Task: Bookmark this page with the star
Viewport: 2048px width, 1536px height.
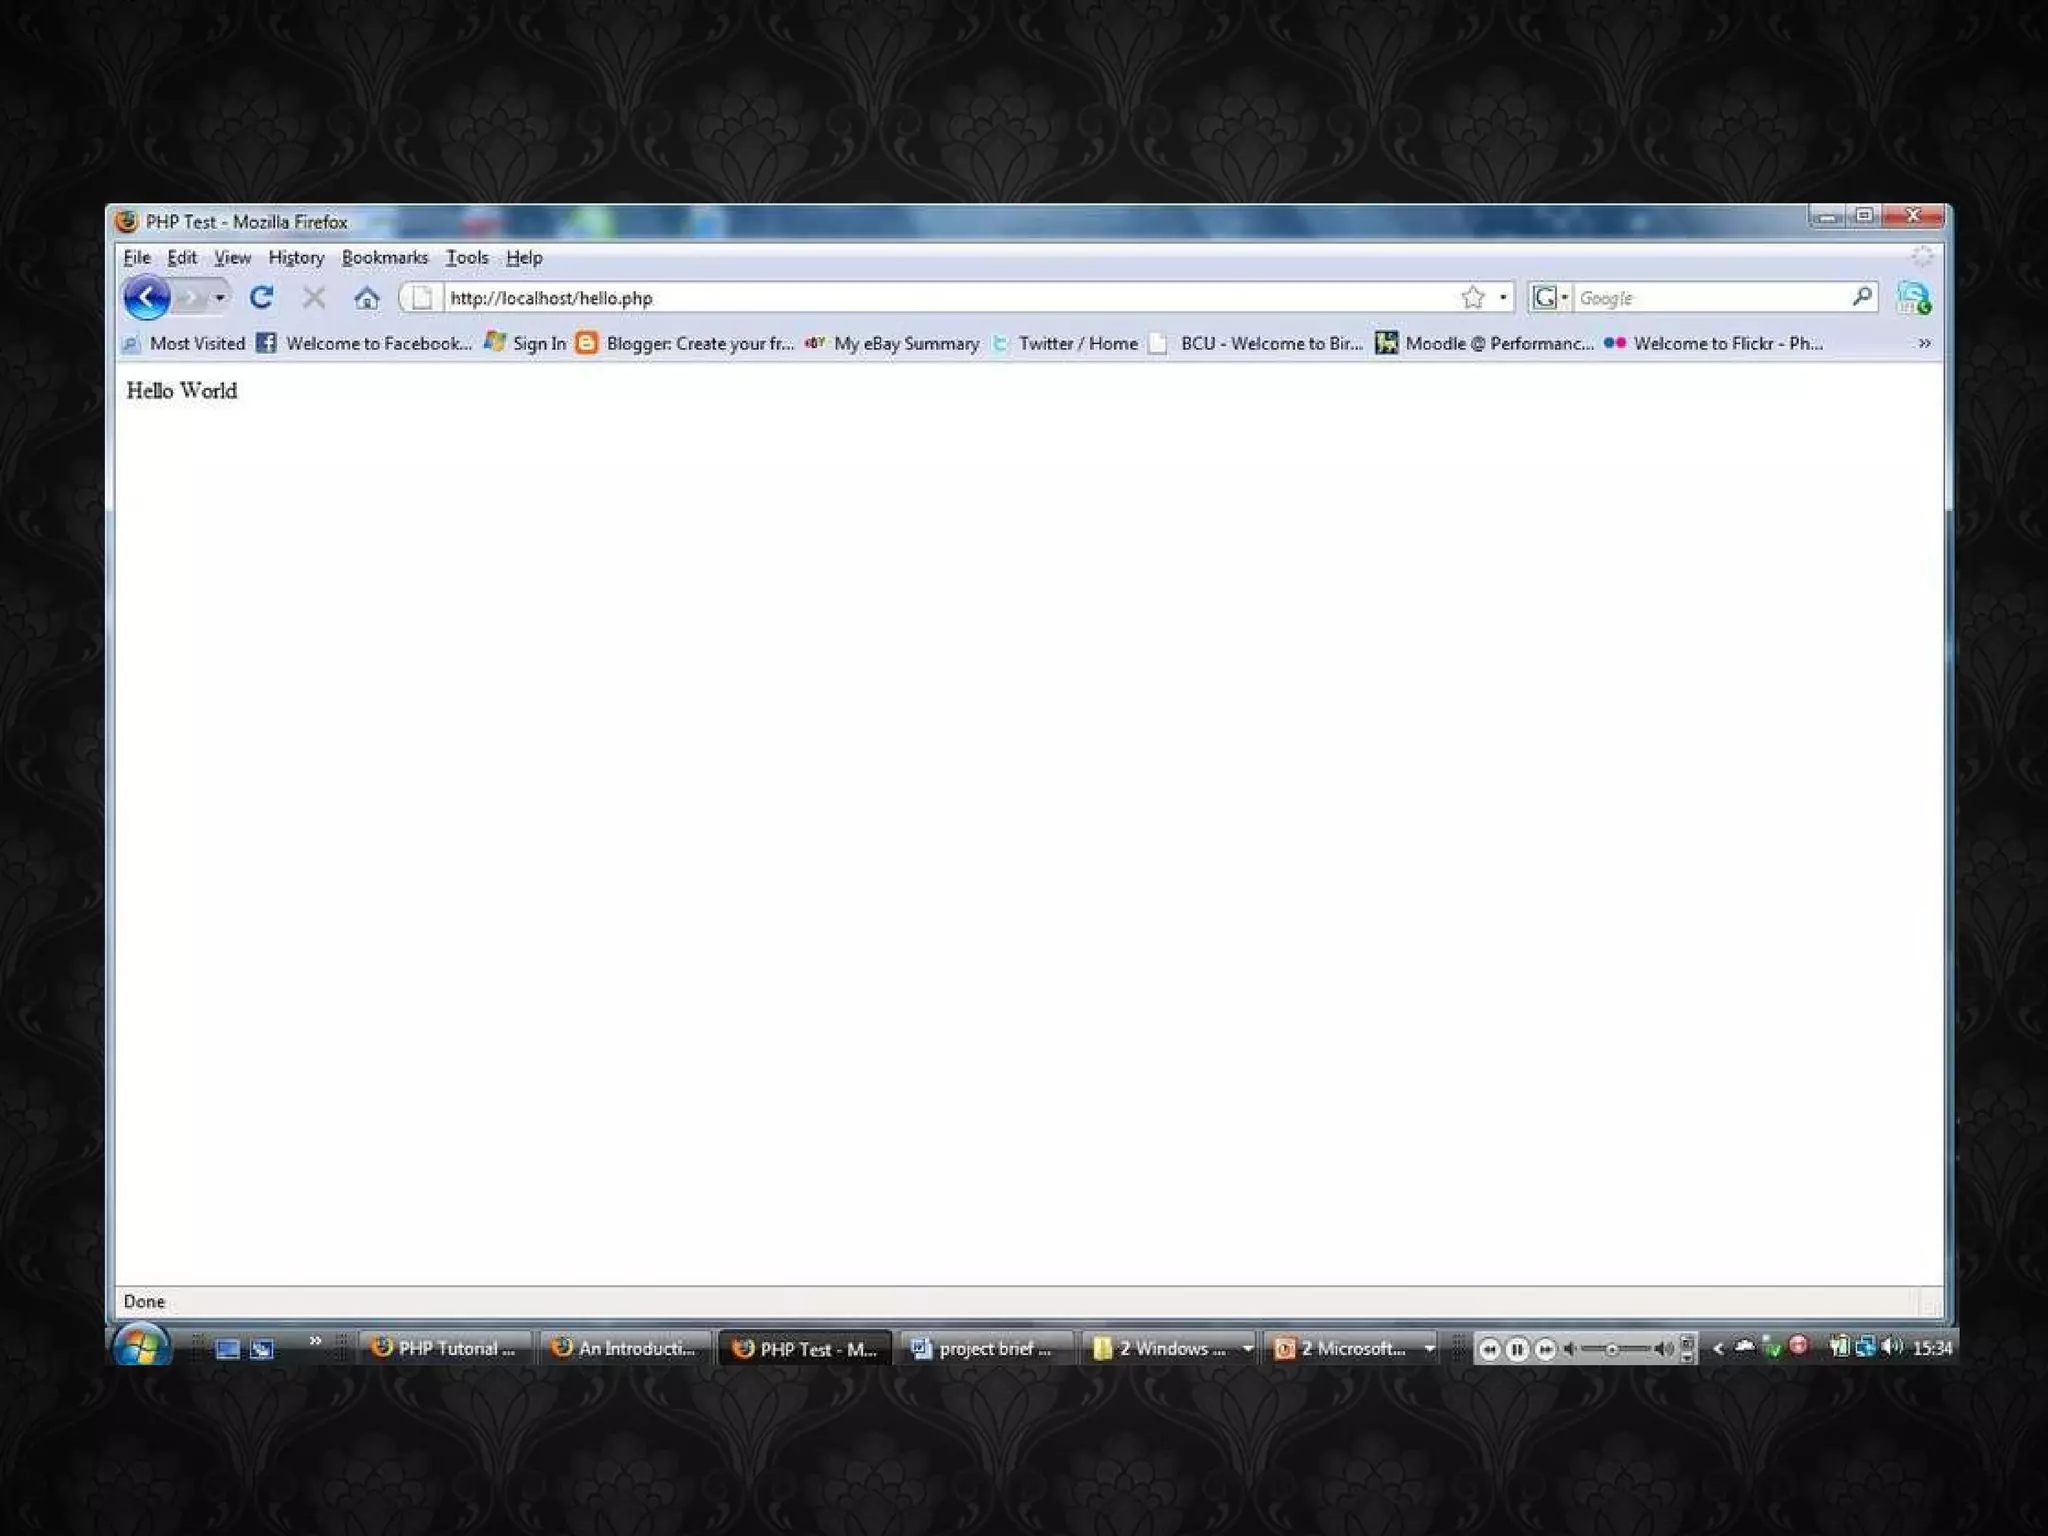Action: coord(1473,298)
